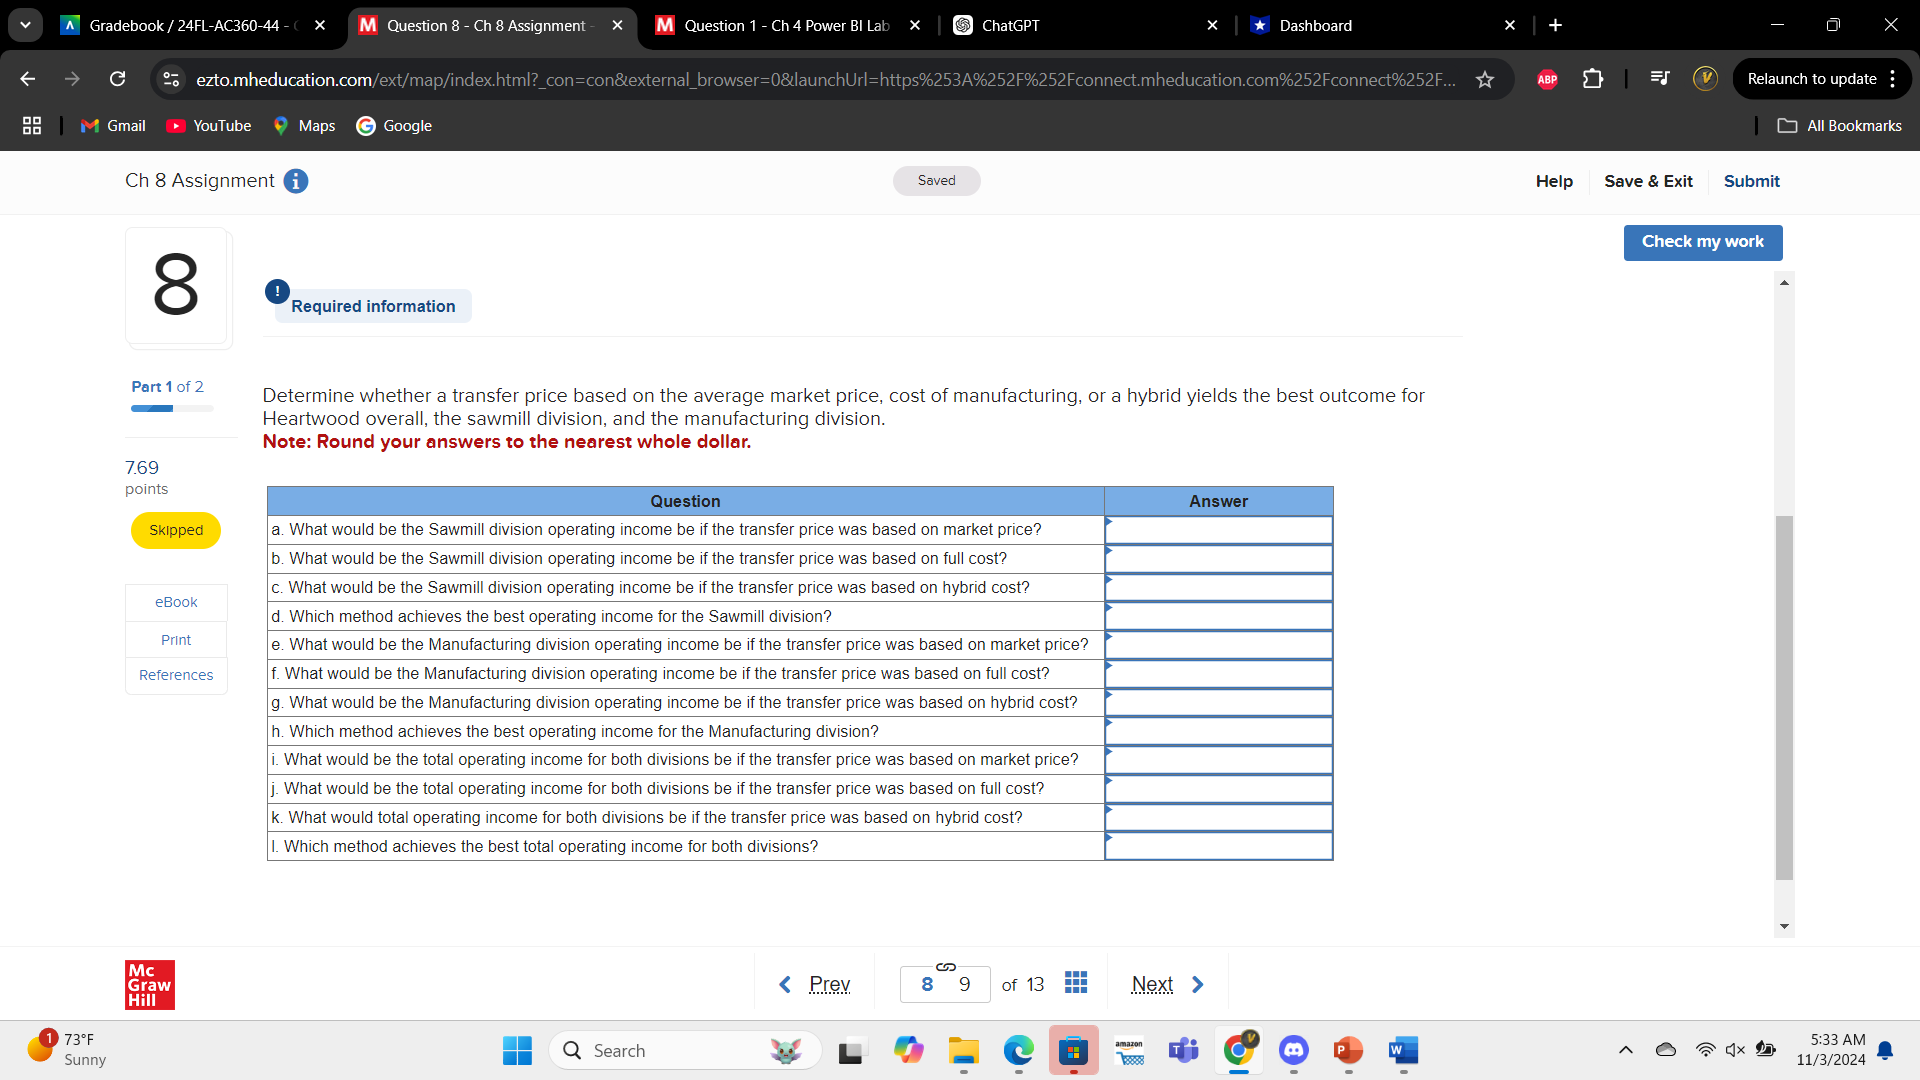The height and width of the screenshot is (1080, 1920).
Task: Click the Check my work button
Action: coord(1702,242)
